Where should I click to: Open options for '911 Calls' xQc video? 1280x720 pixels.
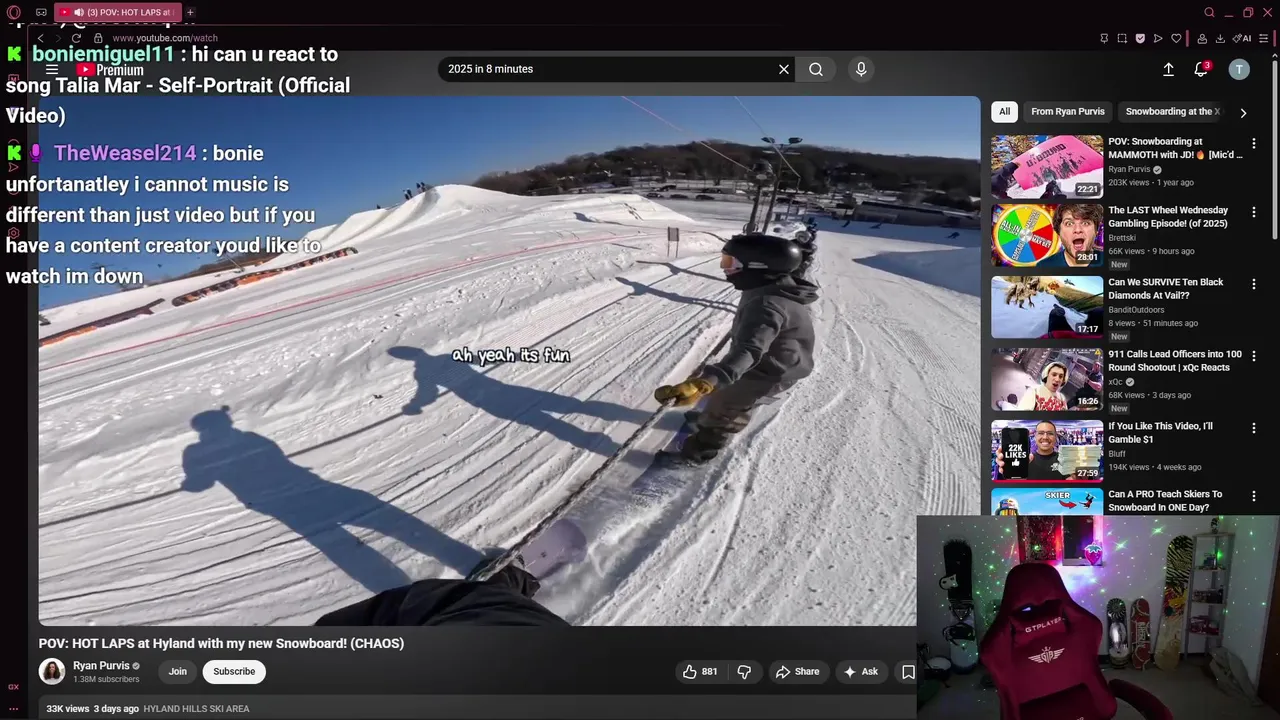(x=1254, y=356)
